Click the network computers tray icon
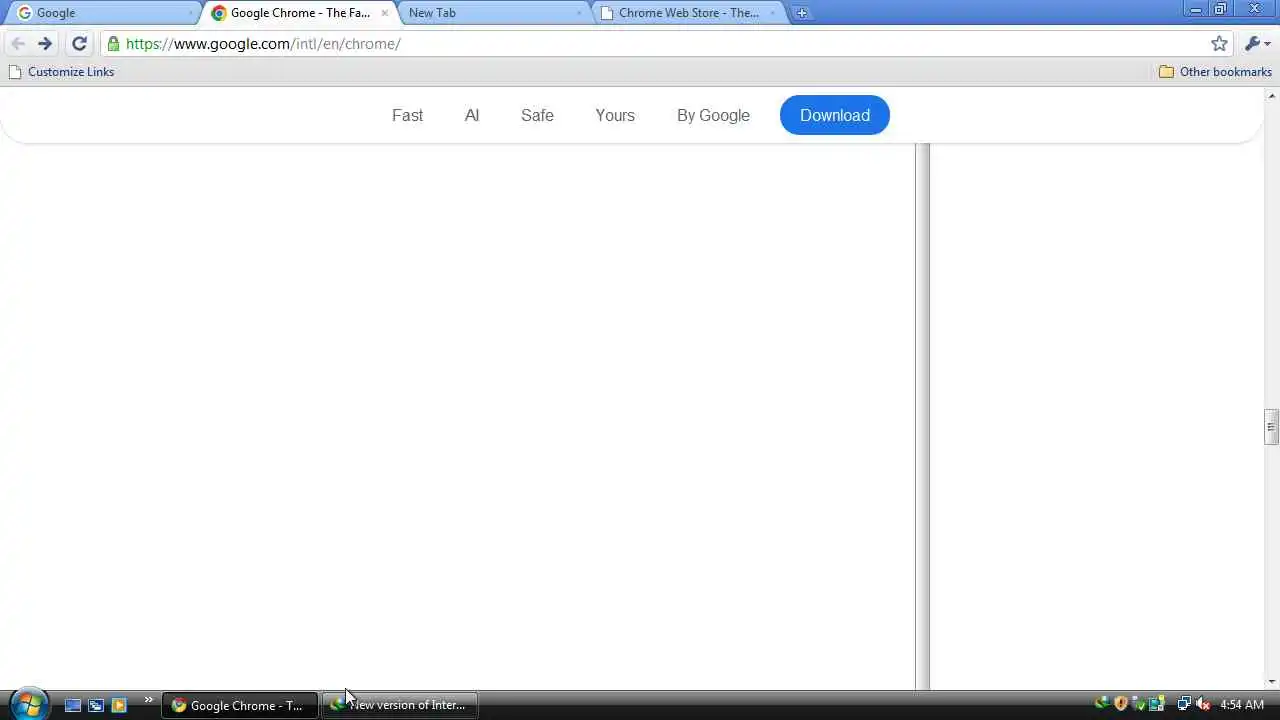 (x=1184, y=704)
